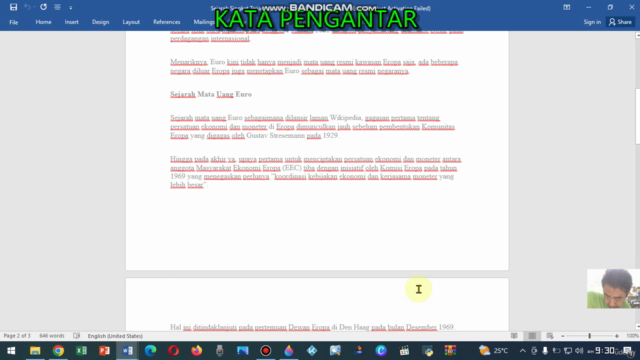Viewport: 640px width, 360px height.
Task: Select the Mailings ribbon tab
Action: point(204,22)
